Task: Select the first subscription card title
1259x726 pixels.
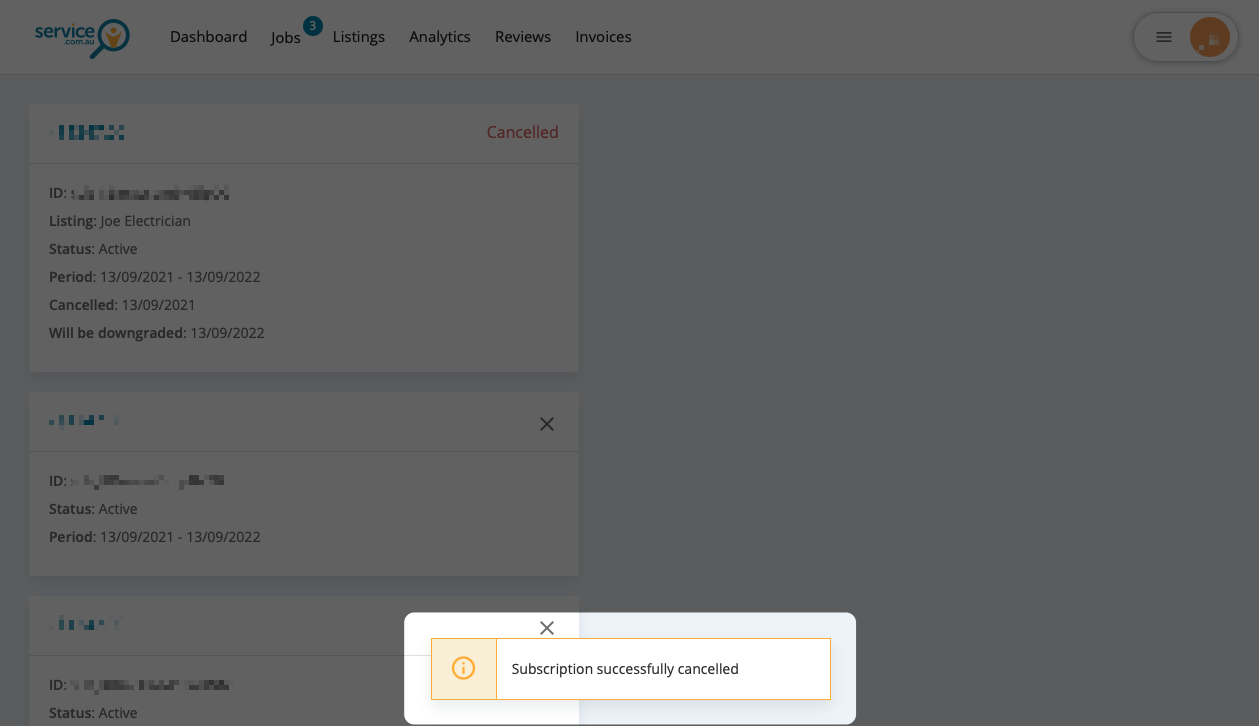Action: [x=90, y=132]
